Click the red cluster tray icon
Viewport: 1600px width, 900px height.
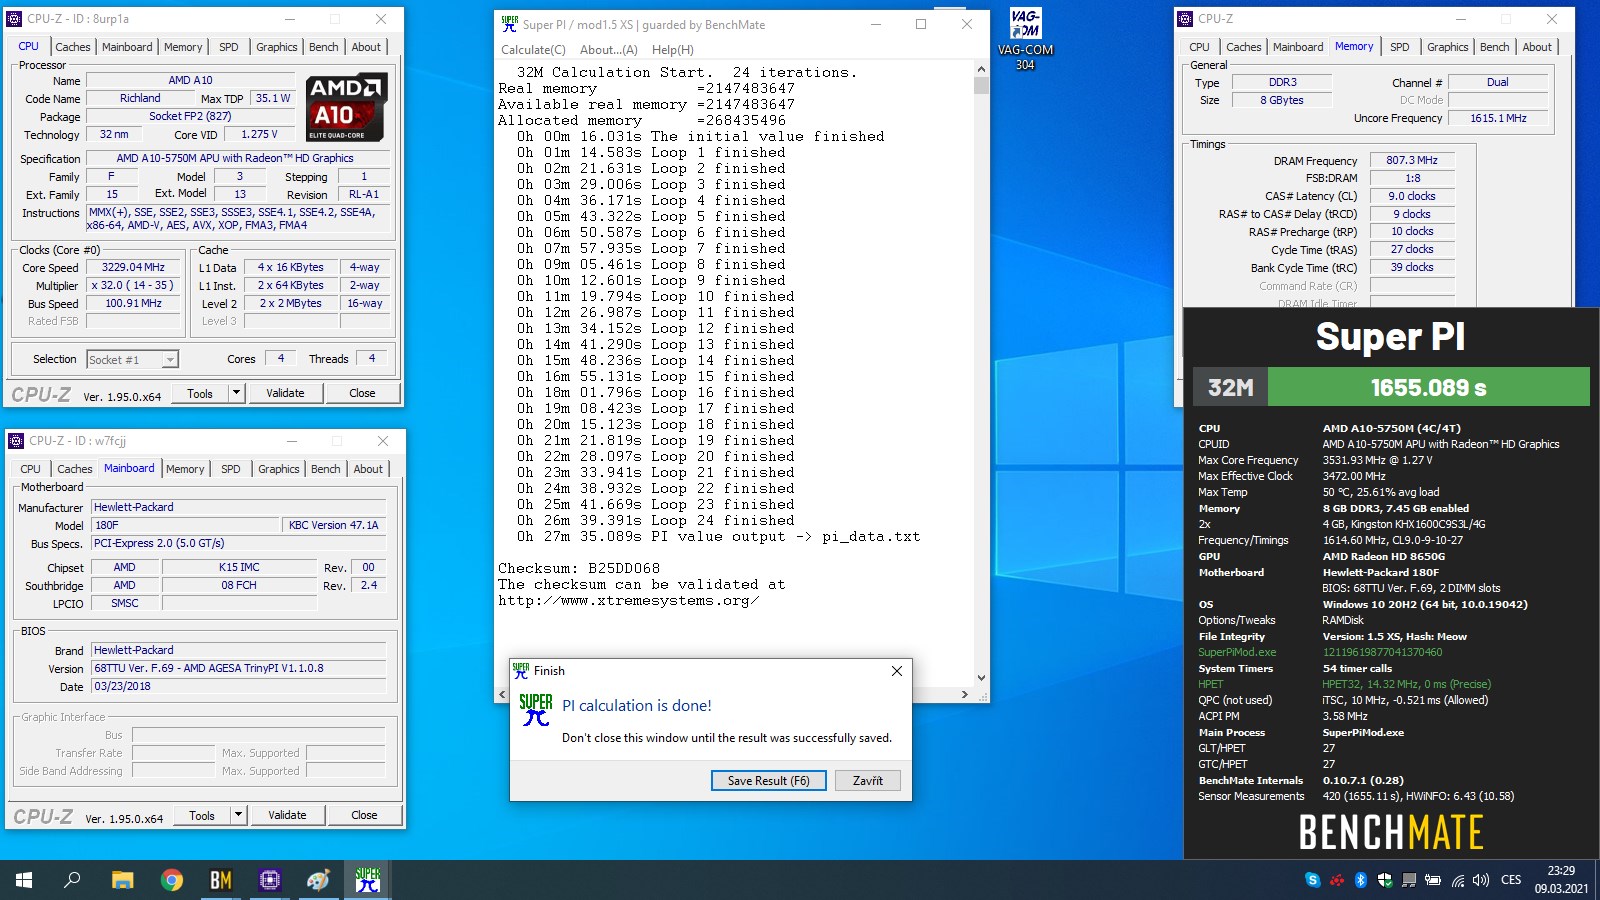[1337, 880]
